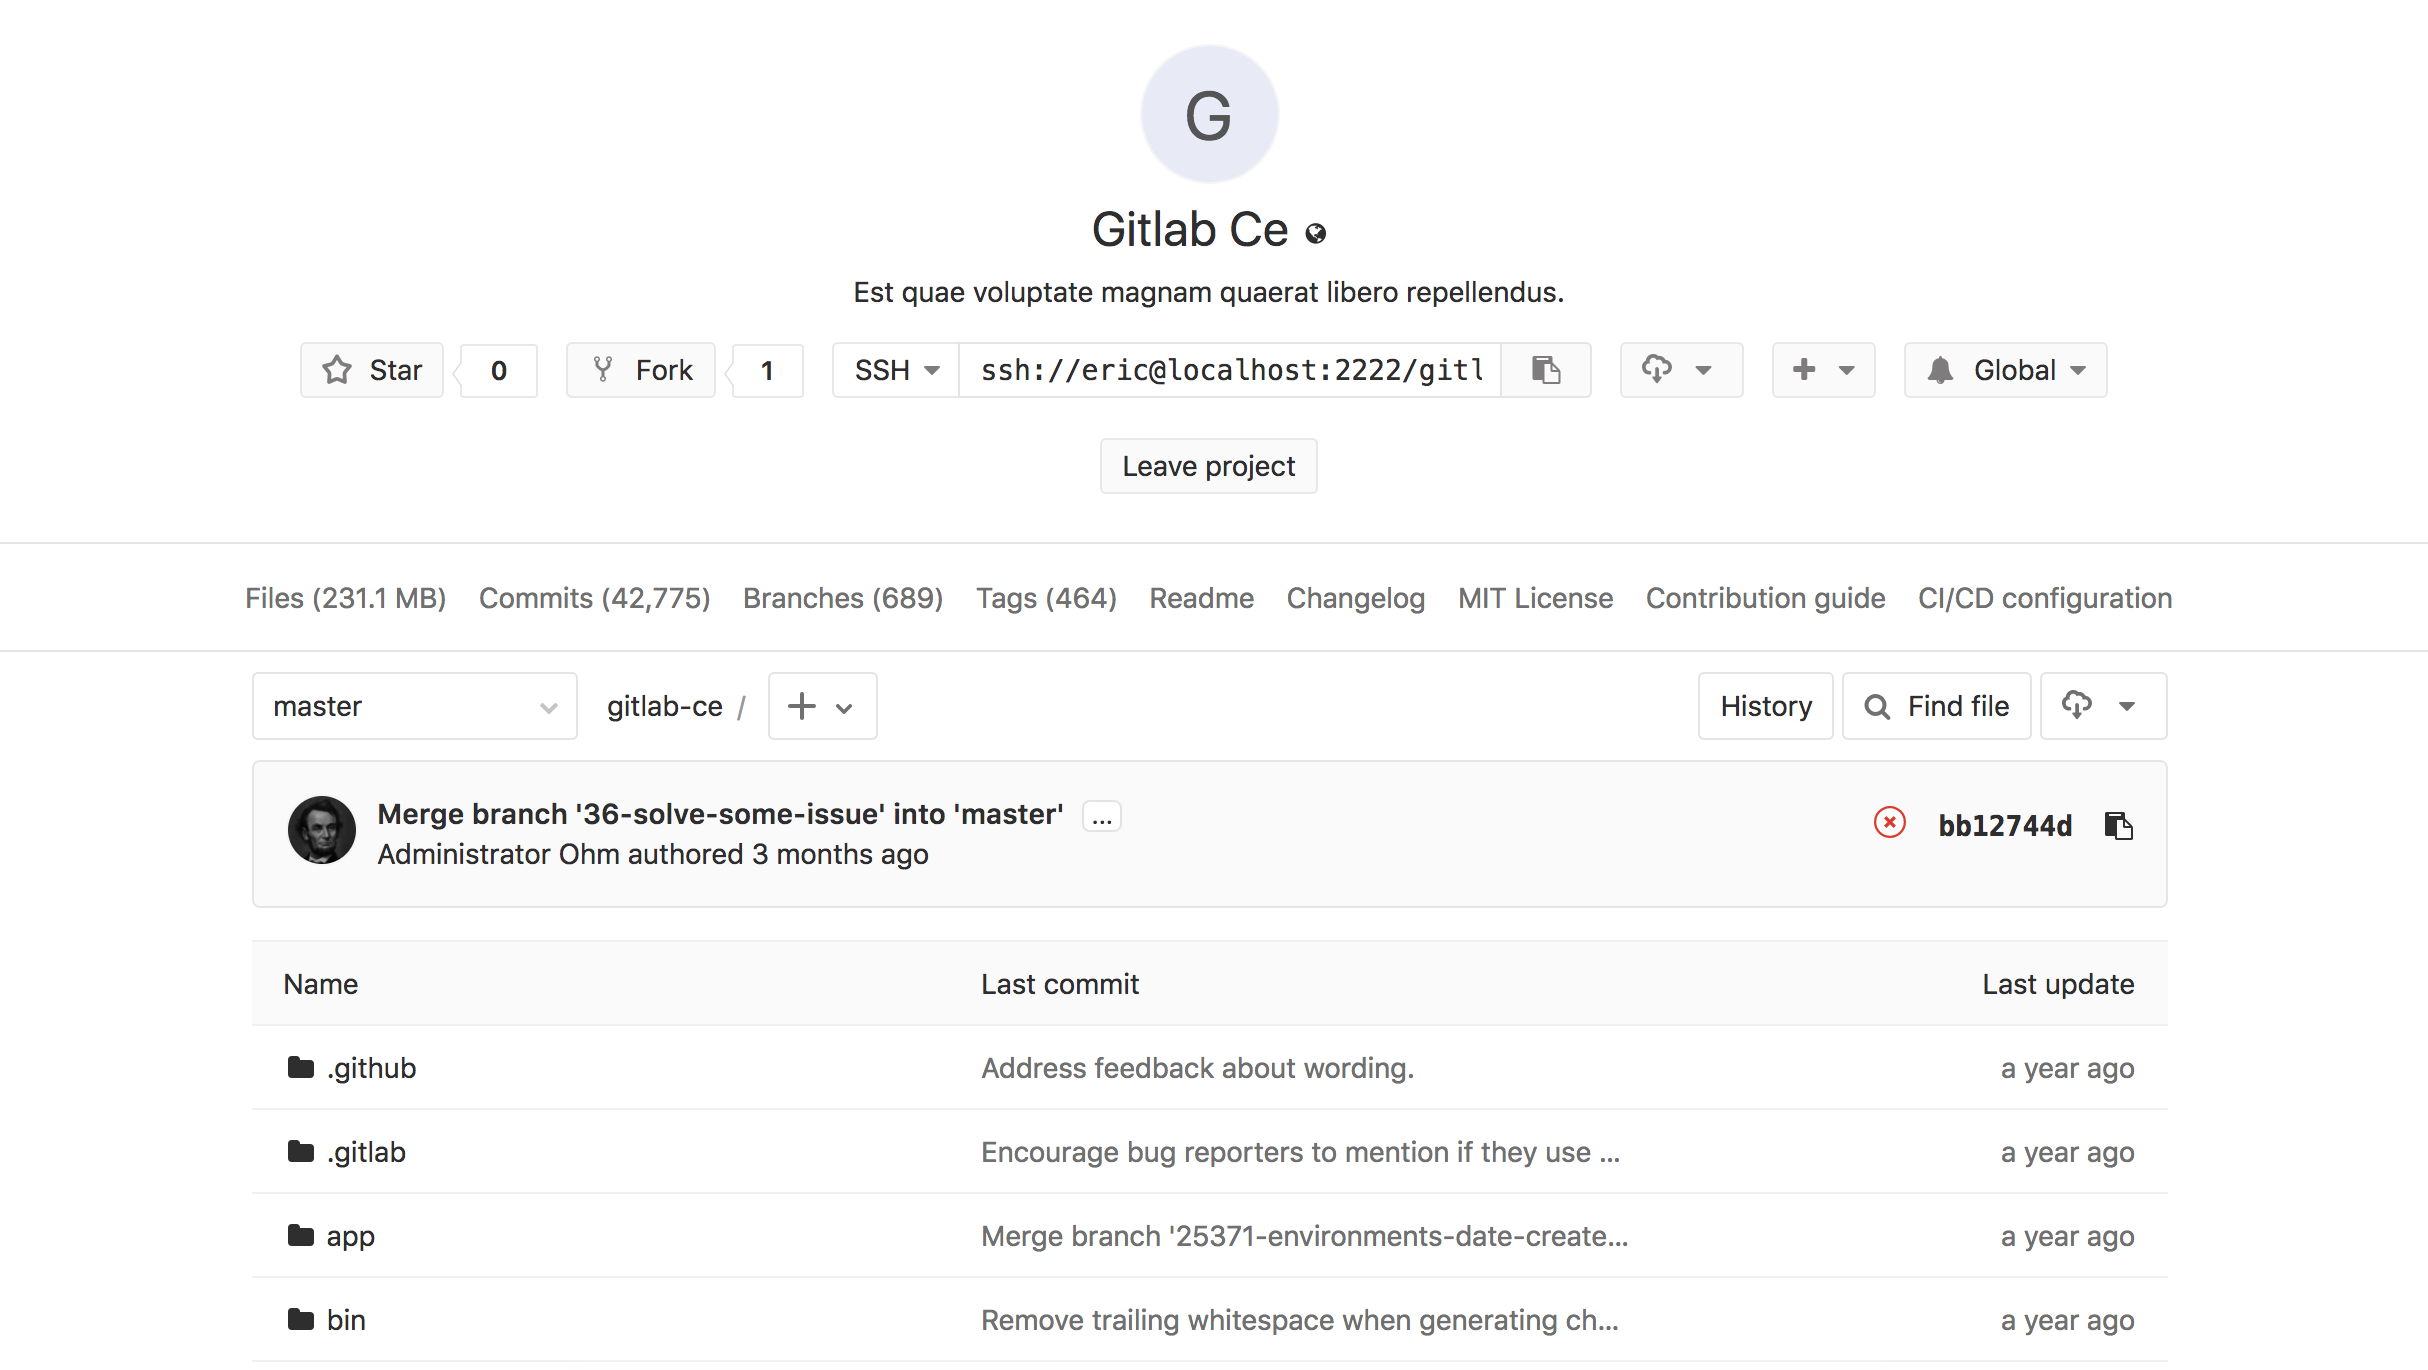
Task: Click the project avatar G
Action: pos(1209,114)
